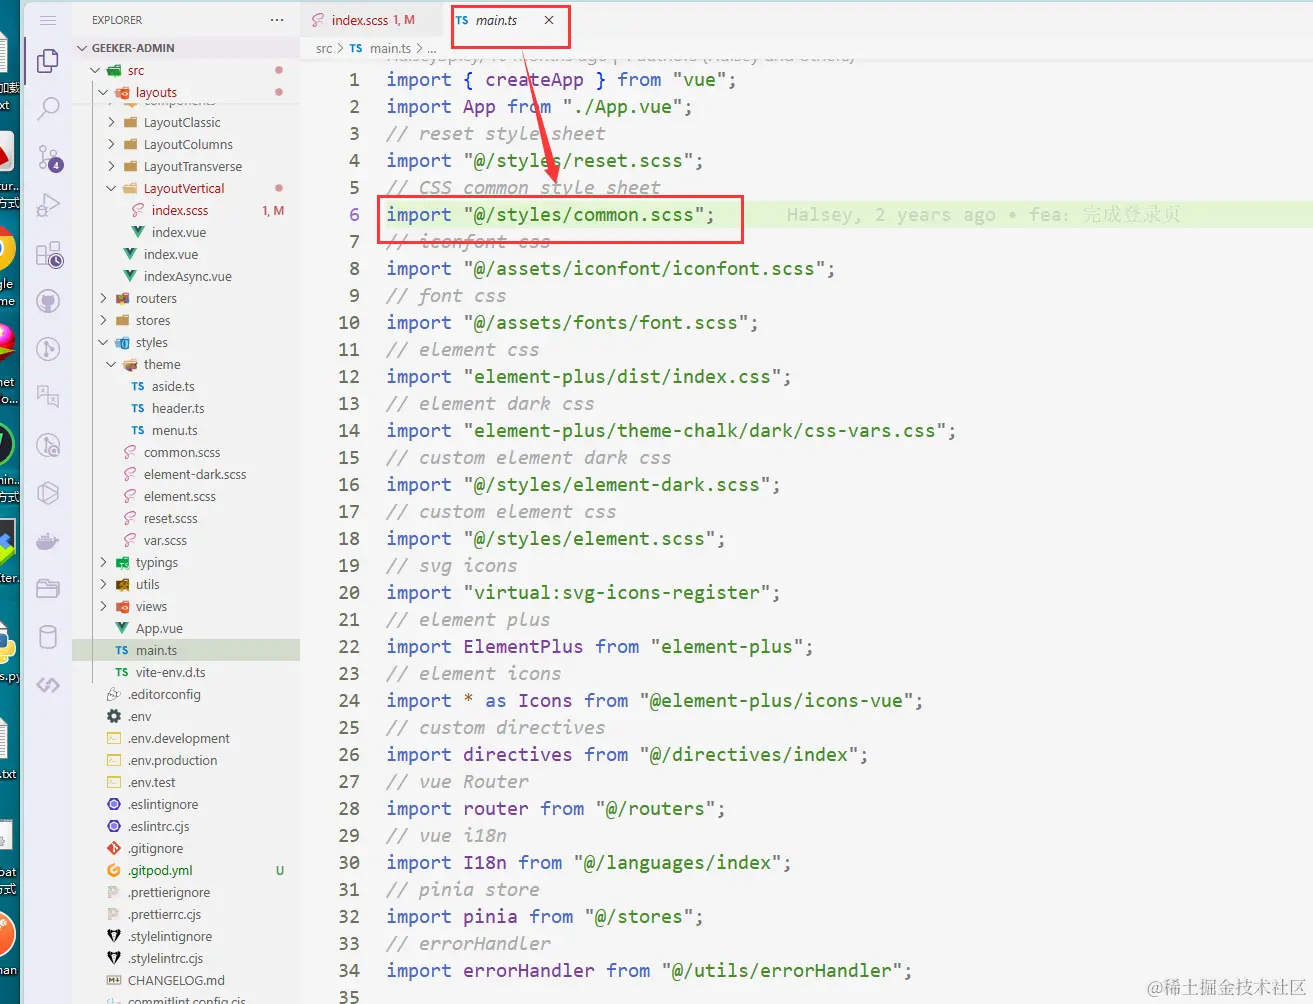Open indexAsync.vue in the explorer
Screen dimensions: 1313x1004
(x=187, y=276)
